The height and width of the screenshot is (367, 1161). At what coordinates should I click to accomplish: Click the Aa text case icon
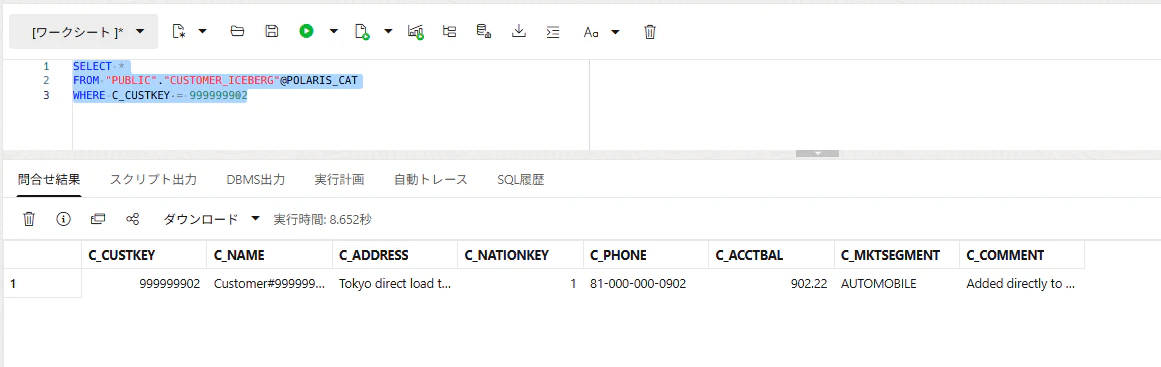pyautogui.click(x=591, y=32)
